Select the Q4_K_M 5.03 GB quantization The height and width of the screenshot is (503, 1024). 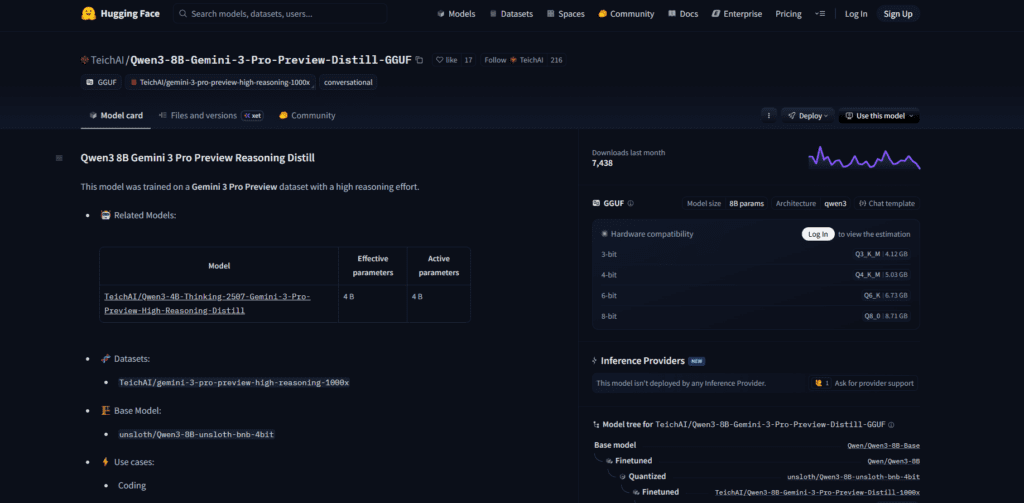[881, 275]
